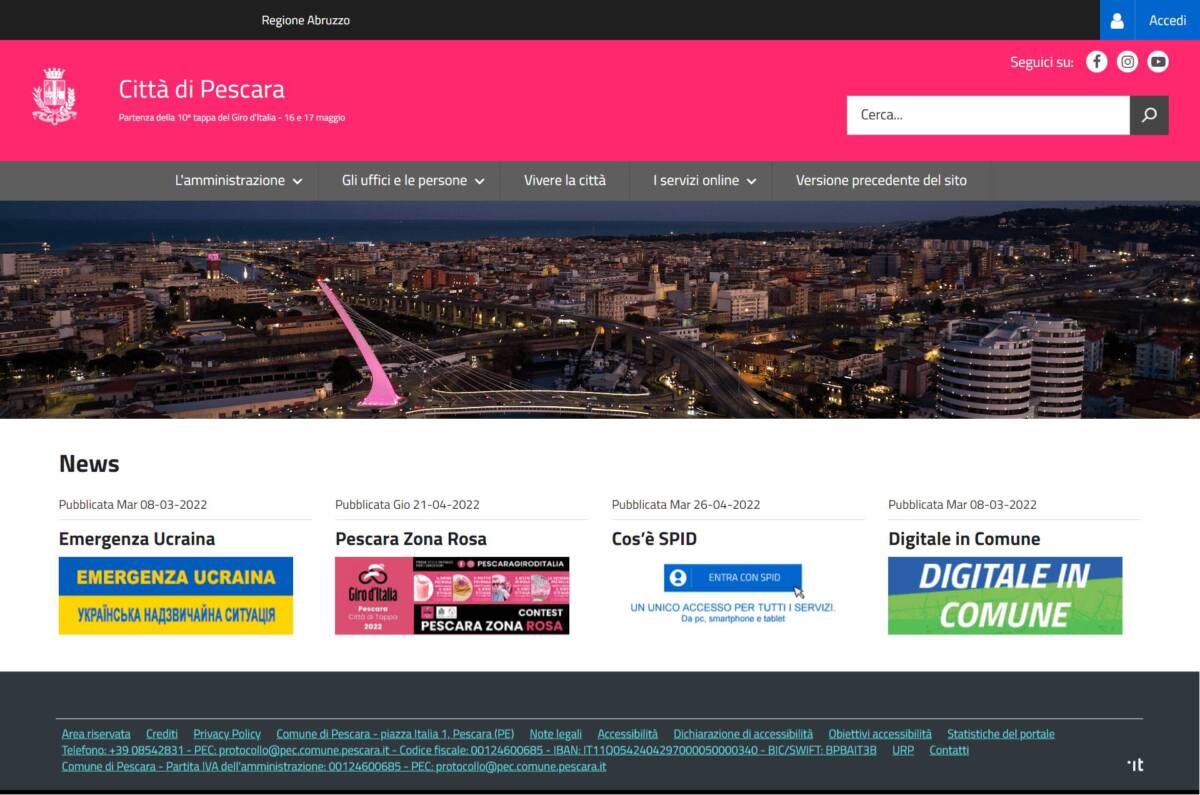Open Privacy Policy footer link
The width and height of the screenshot is (1200, 795).
[x=227, y=734]
